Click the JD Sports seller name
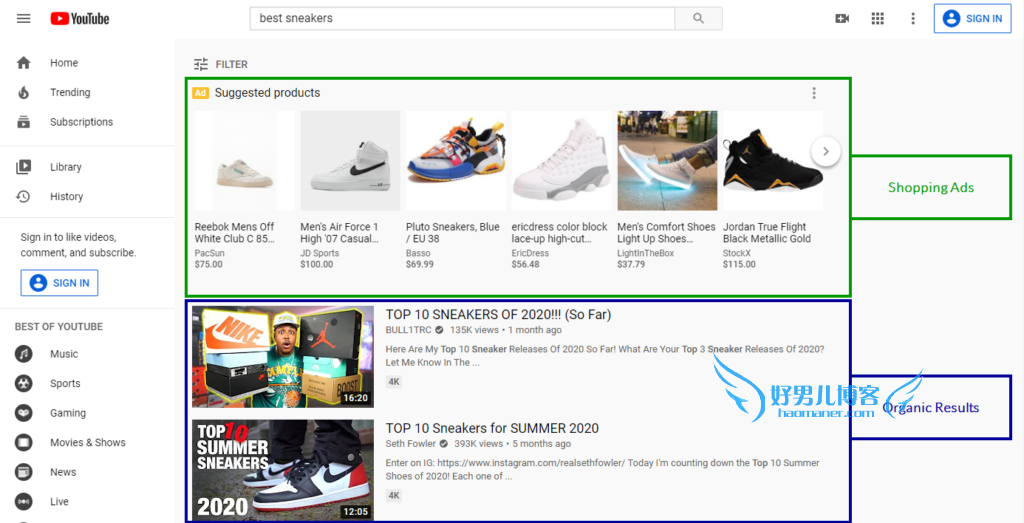Viewport: 1024px width, 523px height. click(319, 253)
